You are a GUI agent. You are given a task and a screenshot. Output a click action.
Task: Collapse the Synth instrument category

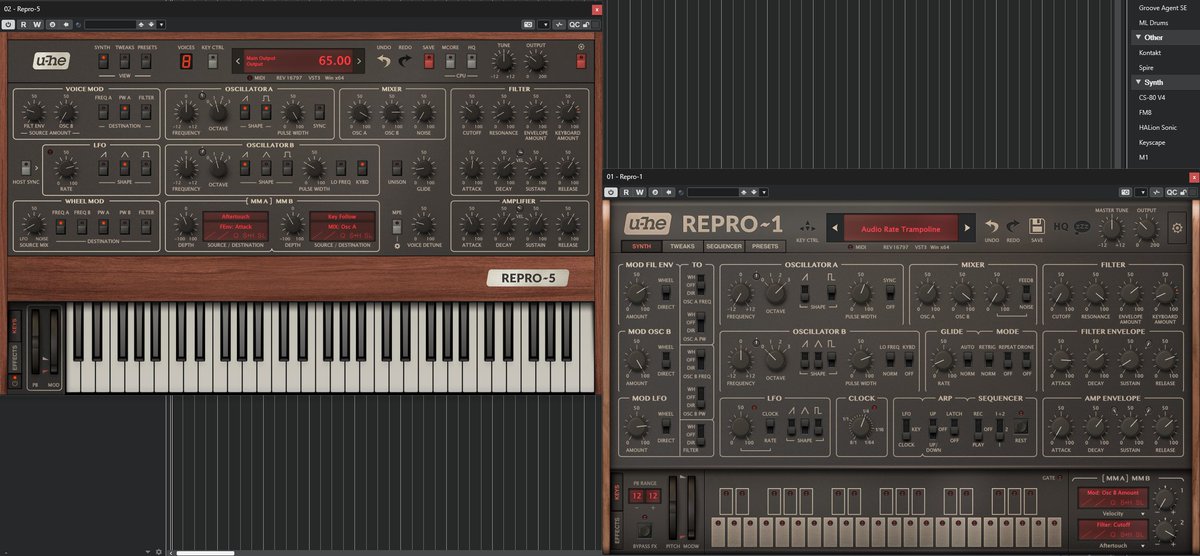(x=1139, y=82)
